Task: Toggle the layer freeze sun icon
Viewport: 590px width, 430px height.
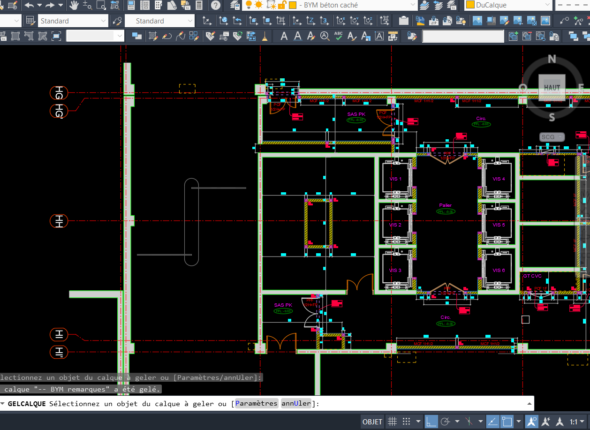Action: [x=259, y=5]
